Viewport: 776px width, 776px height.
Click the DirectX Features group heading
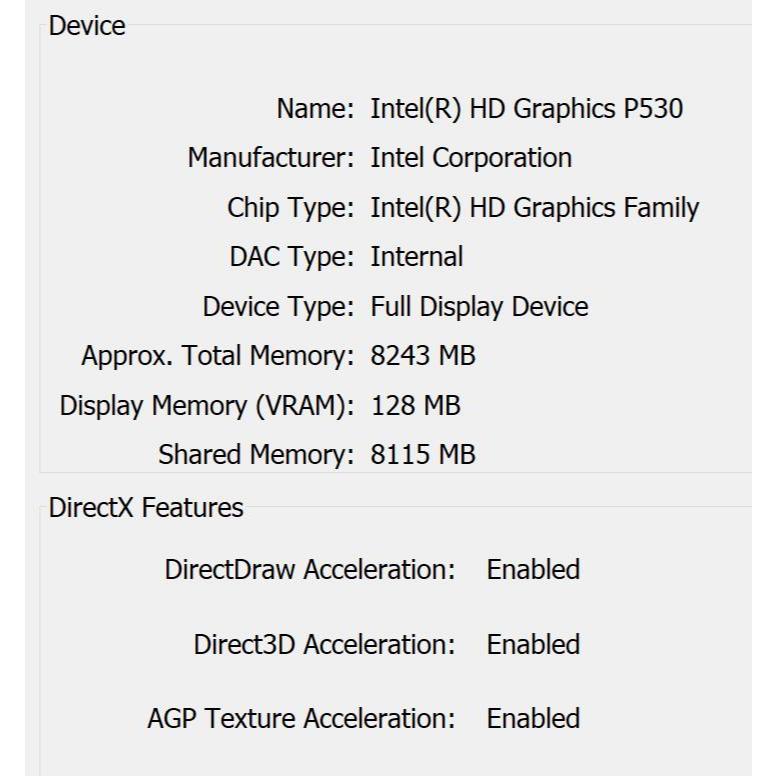146,508
